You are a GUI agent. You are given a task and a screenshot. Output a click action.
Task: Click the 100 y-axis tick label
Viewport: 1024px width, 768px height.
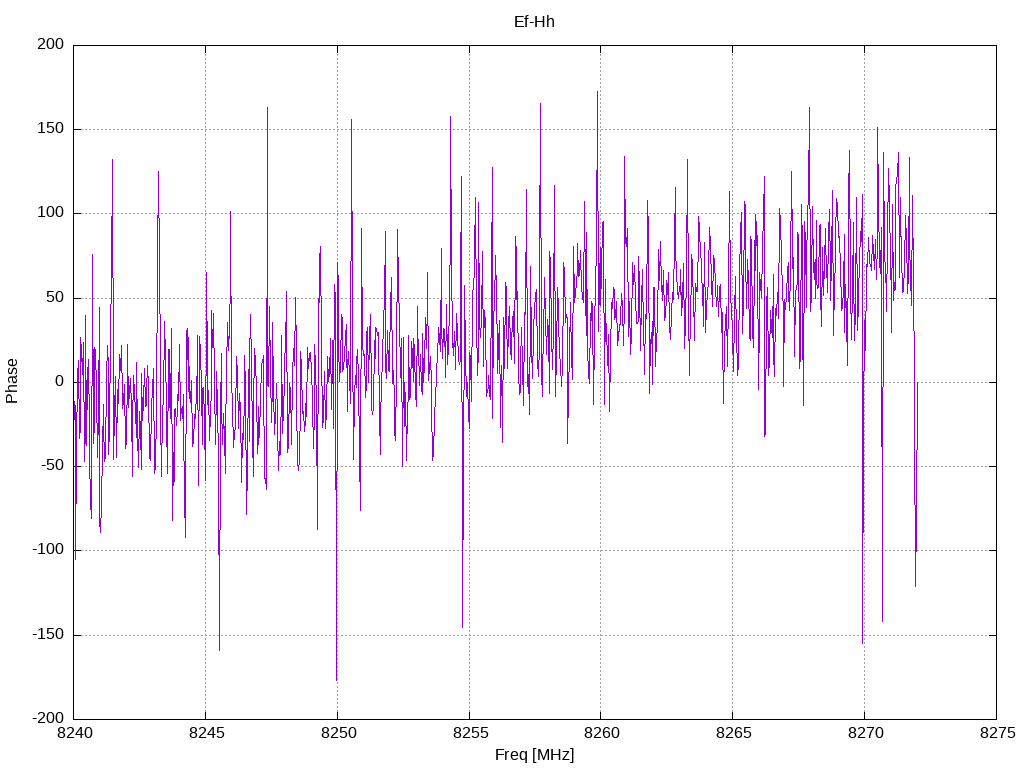tap(51, 213)
